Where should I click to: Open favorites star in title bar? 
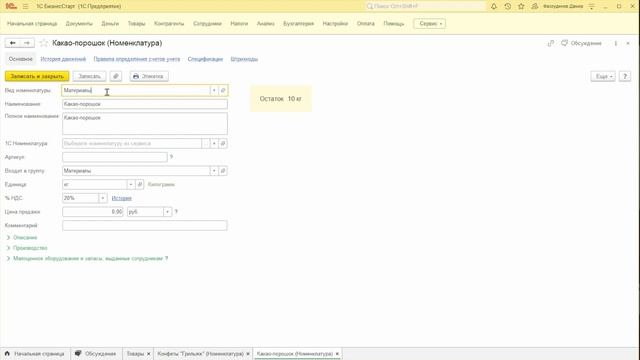(521, 7)
